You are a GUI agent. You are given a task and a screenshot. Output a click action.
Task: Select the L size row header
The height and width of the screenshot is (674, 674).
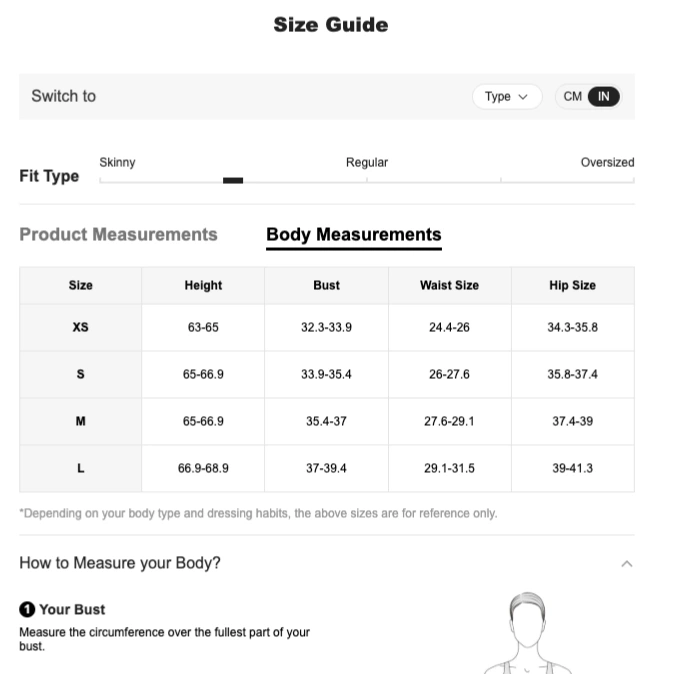80,468
